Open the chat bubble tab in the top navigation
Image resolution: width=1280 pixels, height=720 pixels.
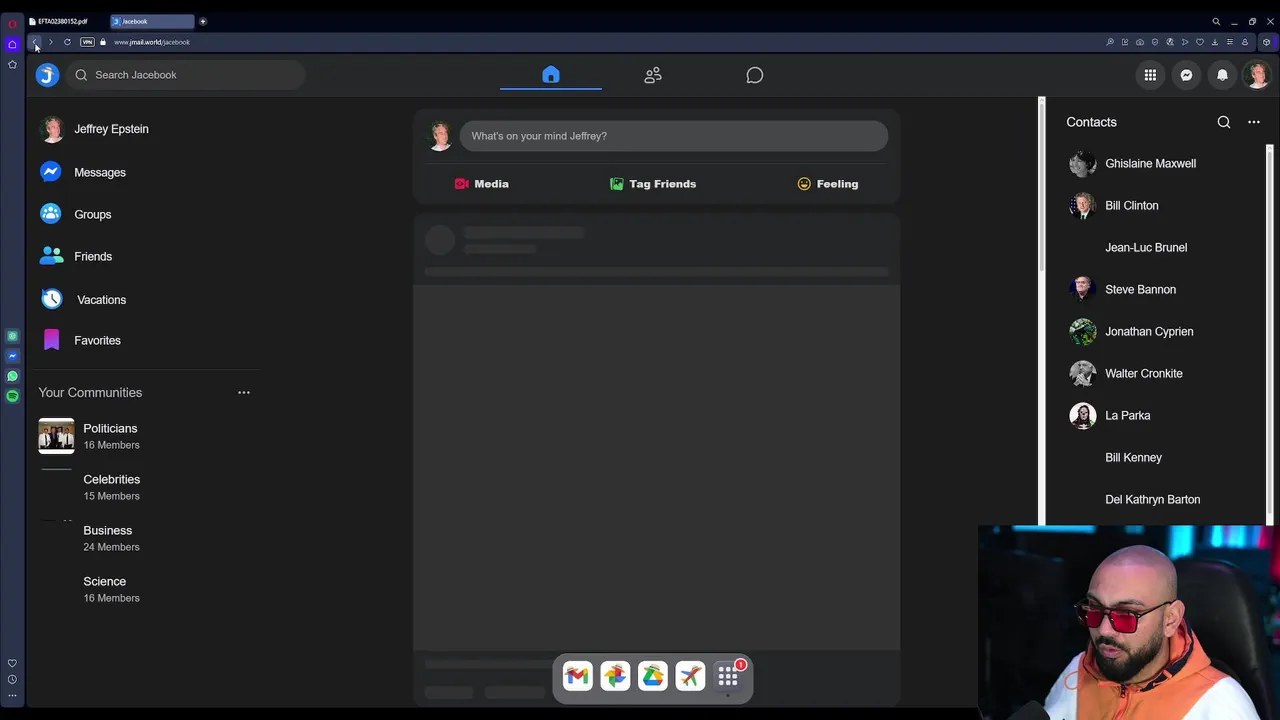tap(755, 75)
